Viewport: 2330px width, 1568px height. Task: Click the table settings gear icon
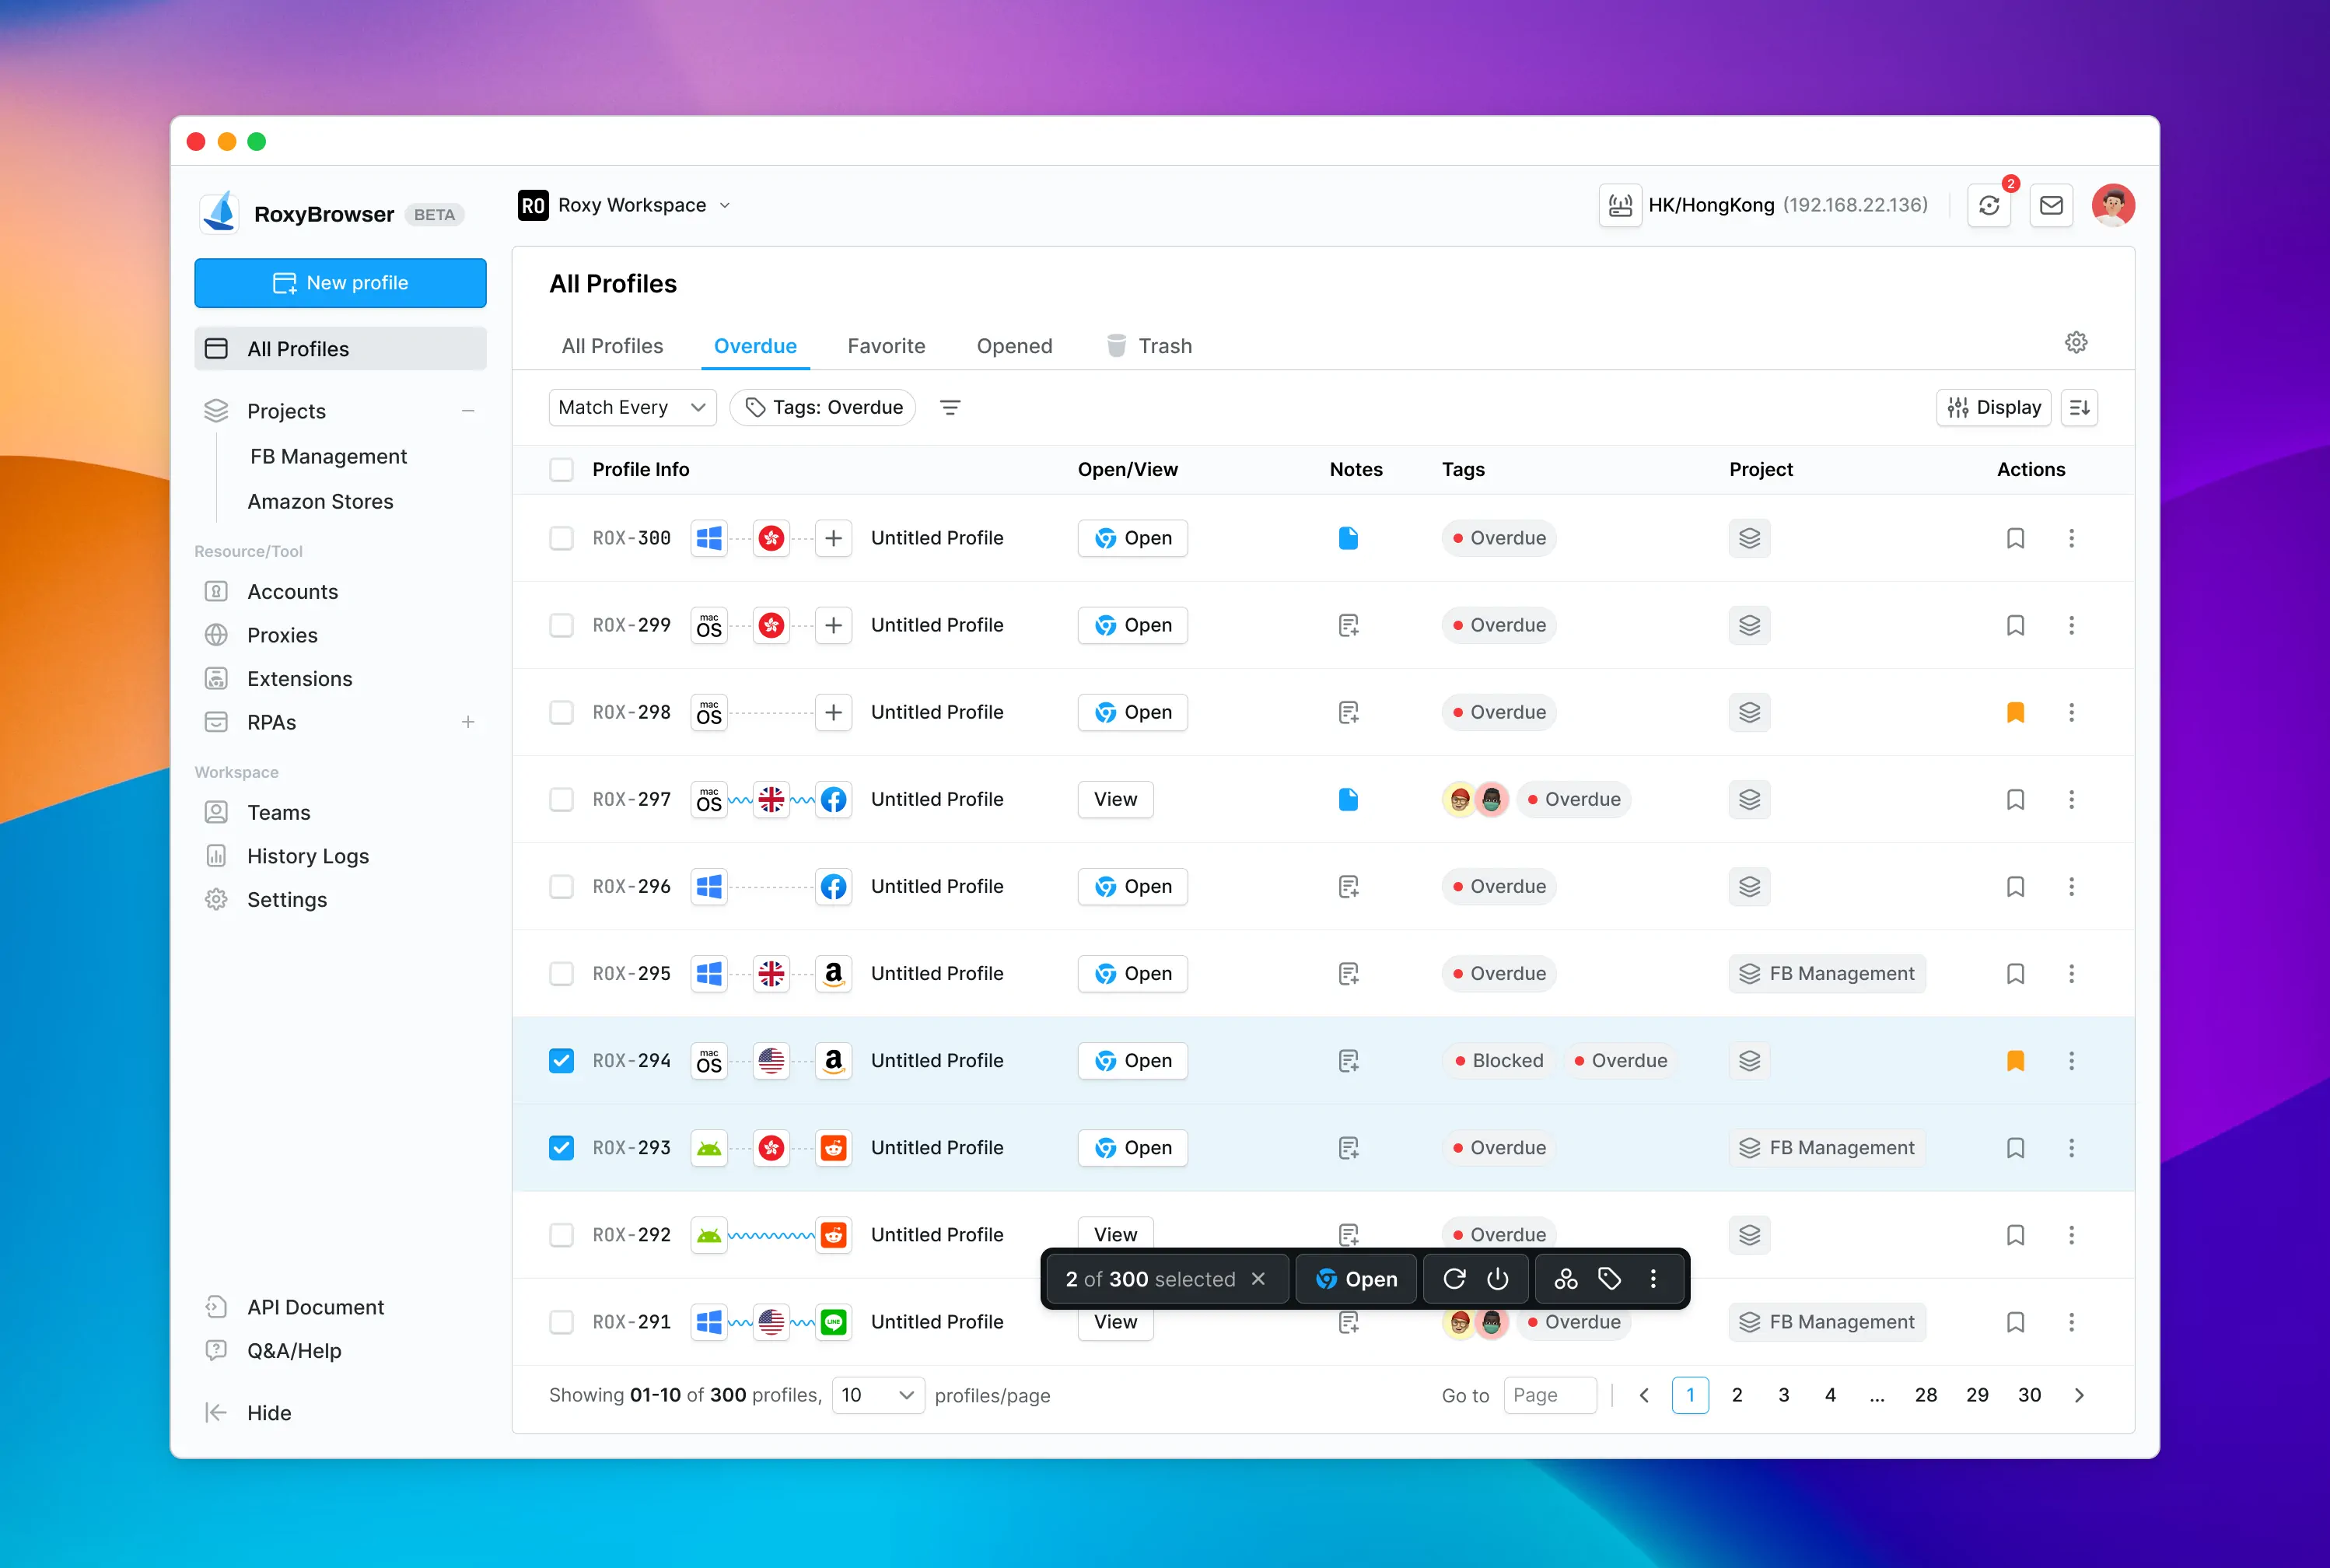pos(2076,343)
